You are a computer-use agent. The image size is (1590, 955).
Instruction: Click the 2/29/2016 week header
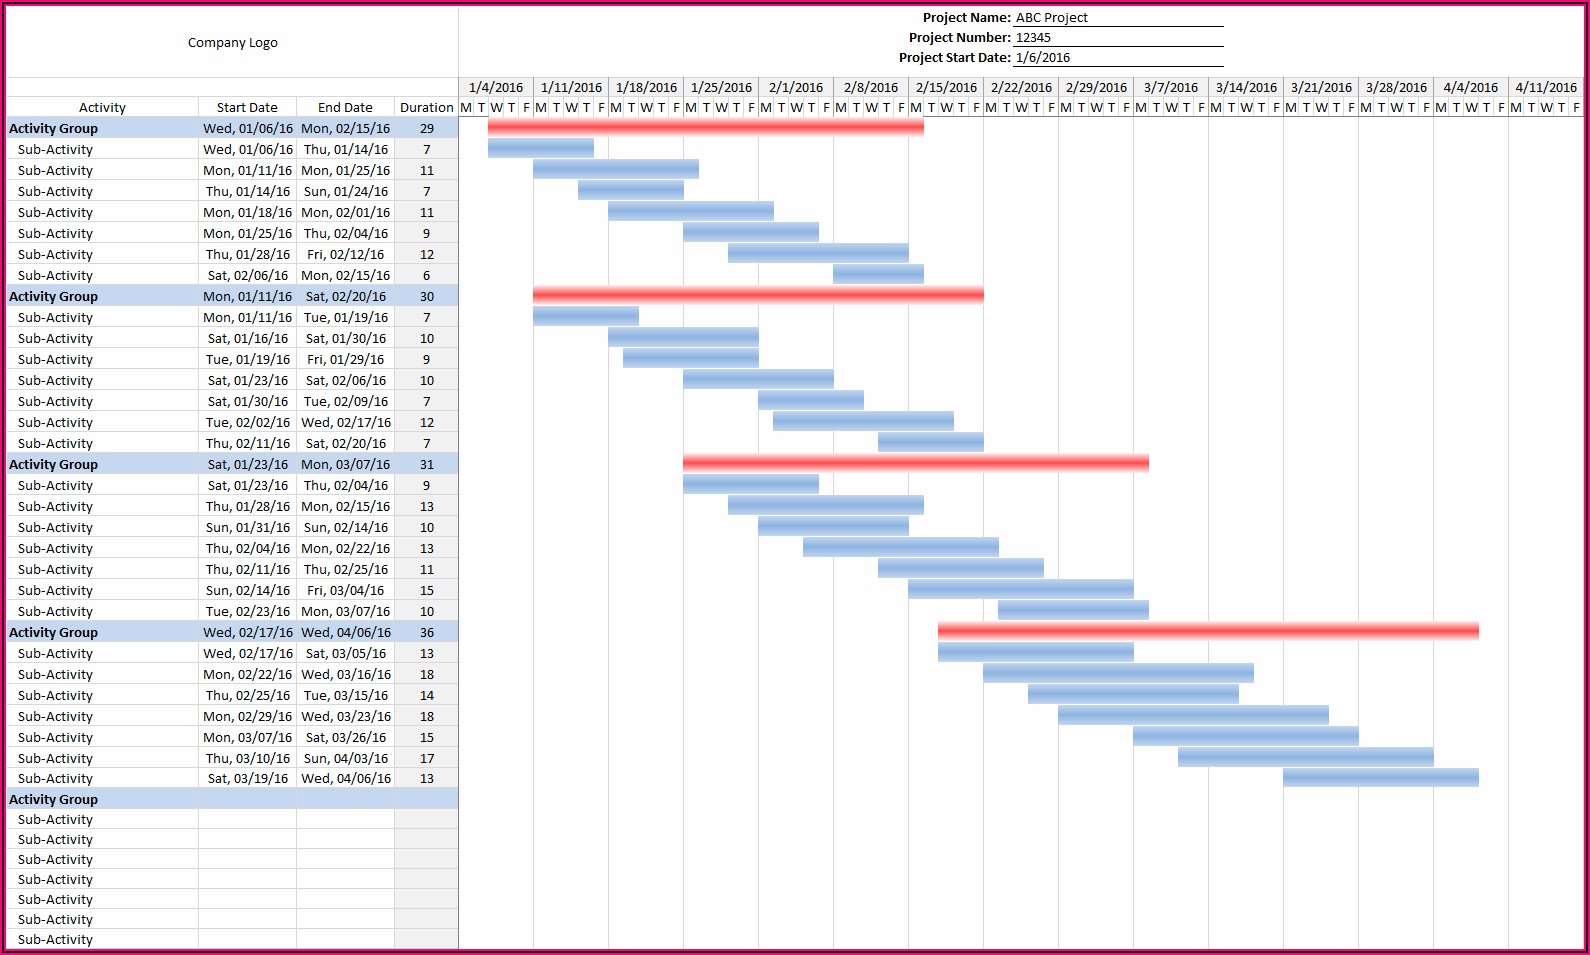tap(1096, 88)
